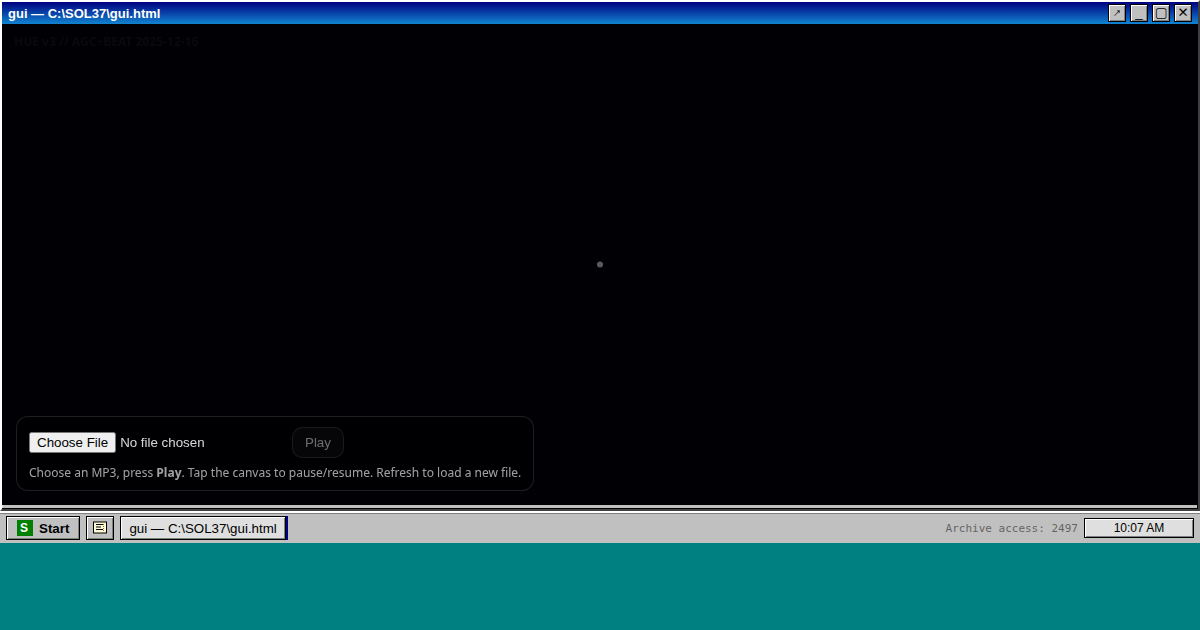This screenshot has width=1200, height=630.
Task: Click "Refresh to load a new file" text
Action: [x=448, y=473]
